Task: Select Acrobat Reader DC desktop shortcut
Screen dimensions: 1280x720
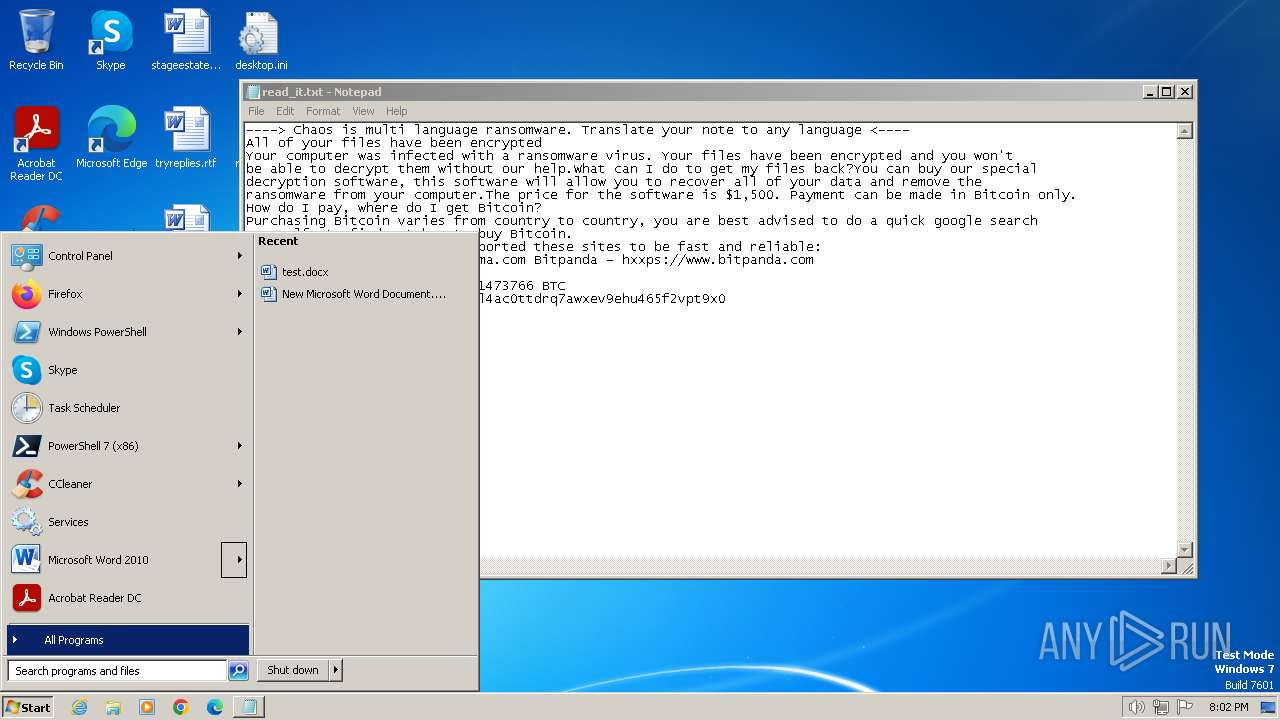Action: (36, 144)
